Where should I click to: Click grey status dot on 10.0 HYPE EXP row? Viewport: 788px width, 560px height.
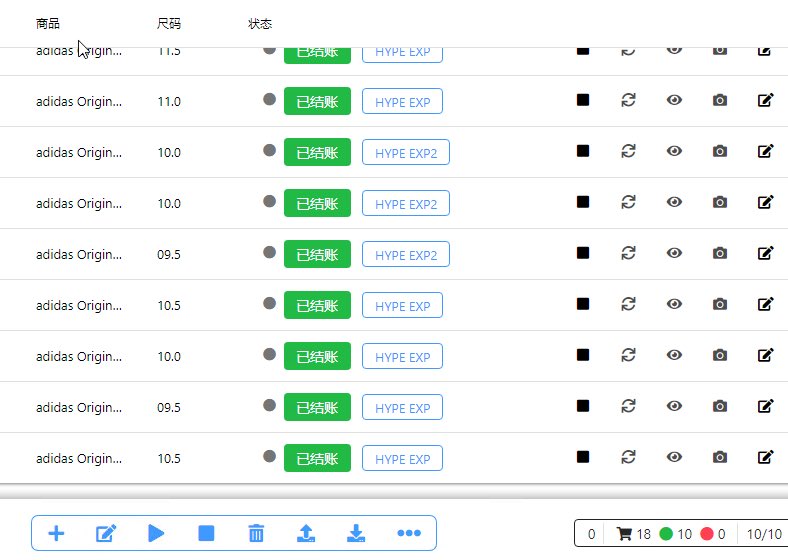[269, 354]
